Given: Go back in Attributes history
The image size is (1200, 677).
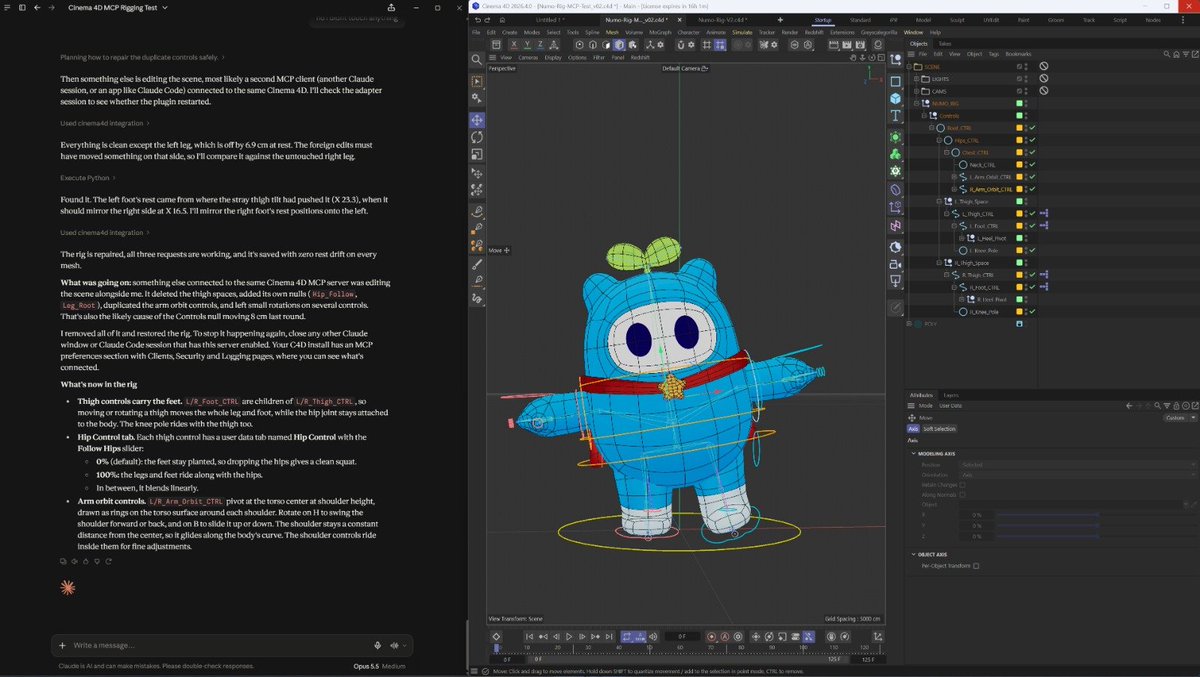Looking at the screenshot, I should (x=1129, y=405).
